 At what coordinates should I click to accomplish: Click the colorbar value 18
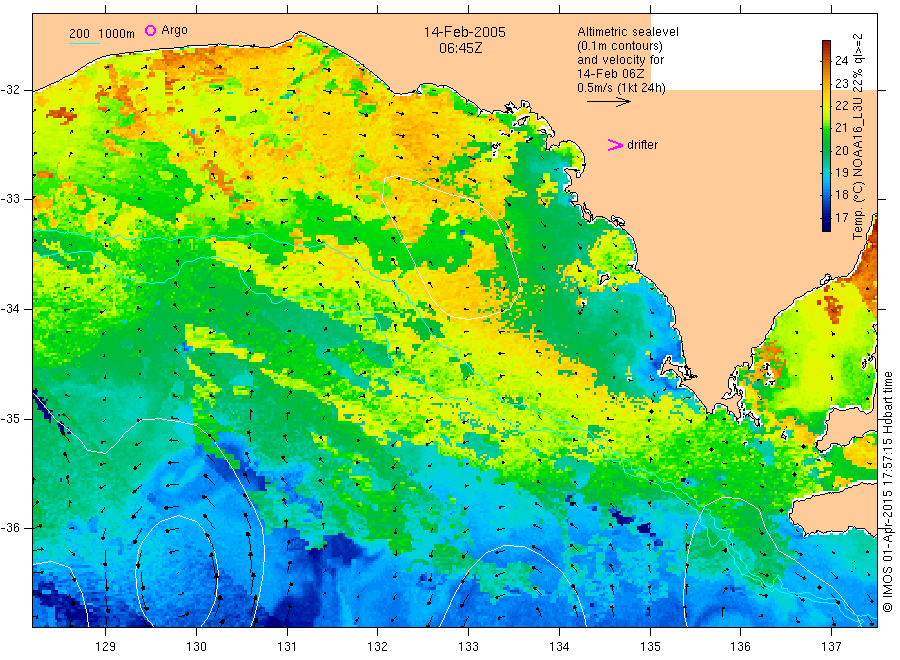click(841, 195)
